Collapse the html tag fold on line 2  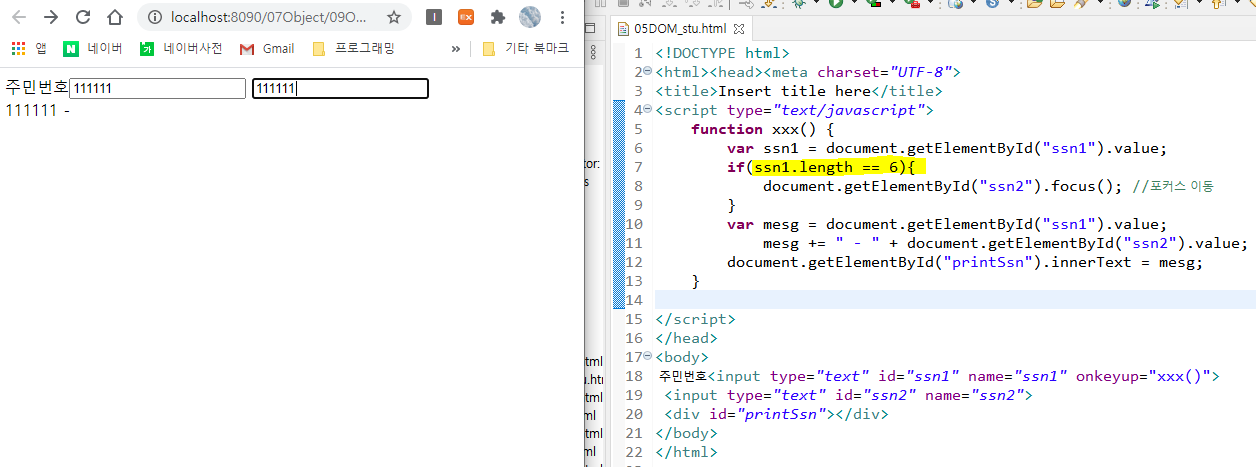[647, 72]
